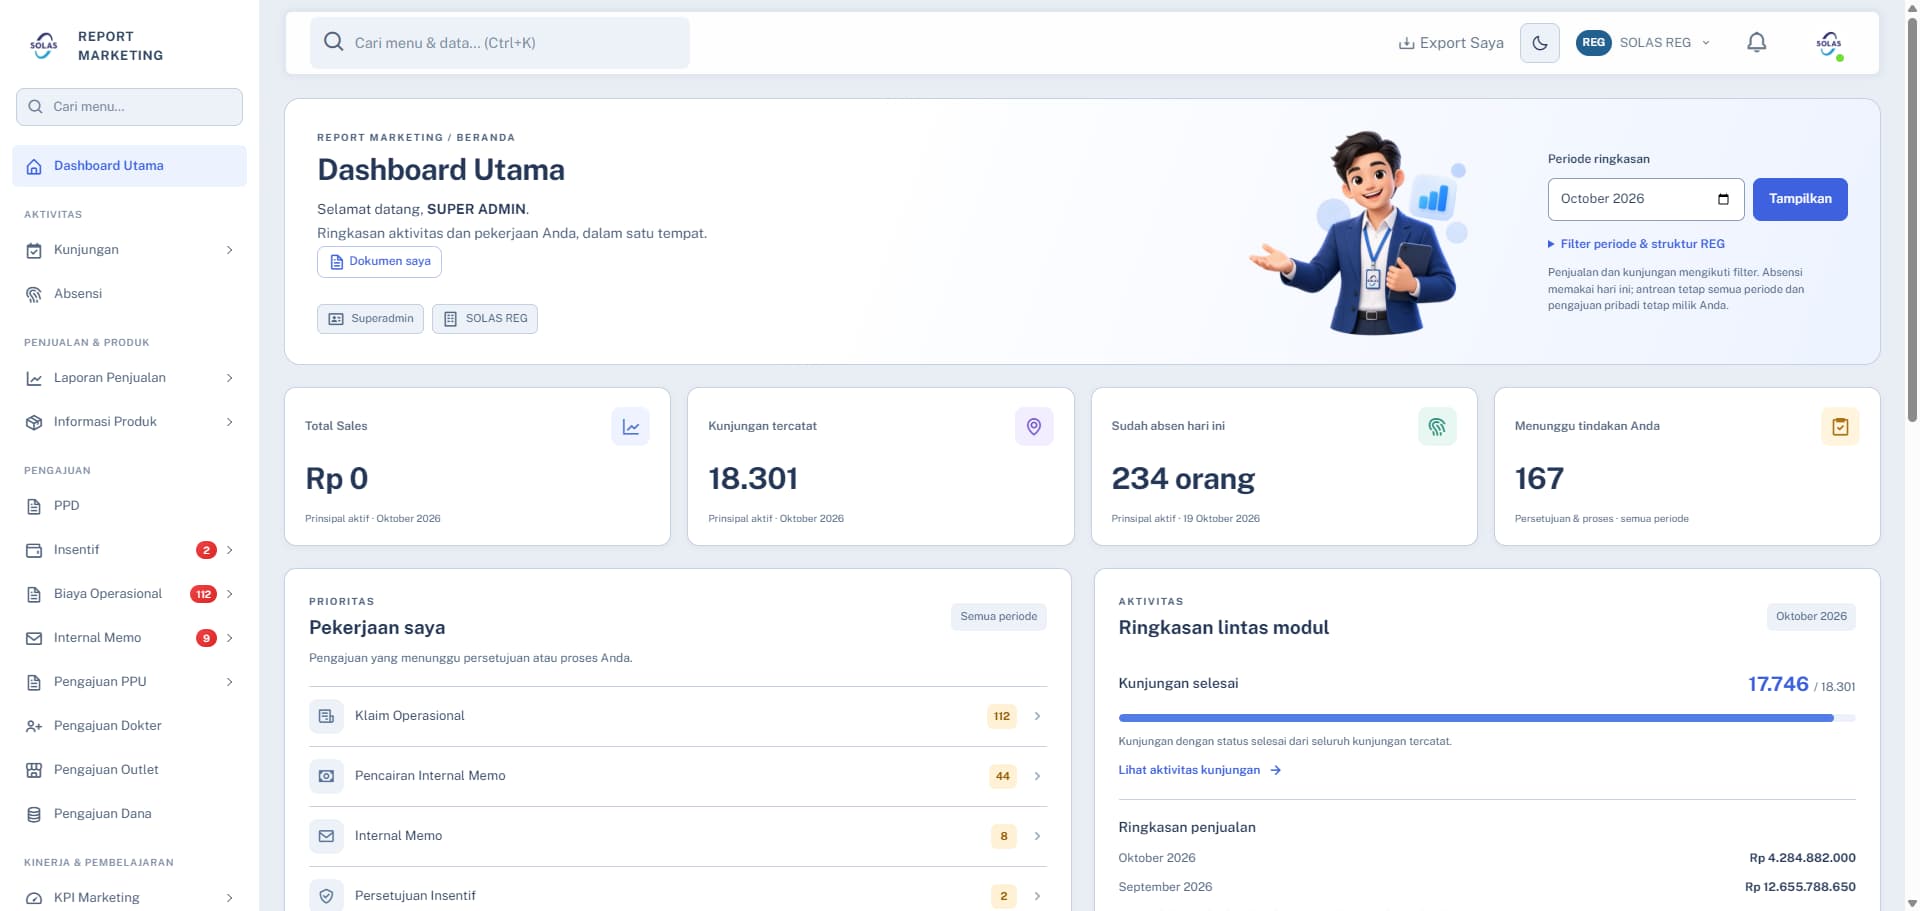Click the SOLAS logo in the sidebar header

[44, 45]
